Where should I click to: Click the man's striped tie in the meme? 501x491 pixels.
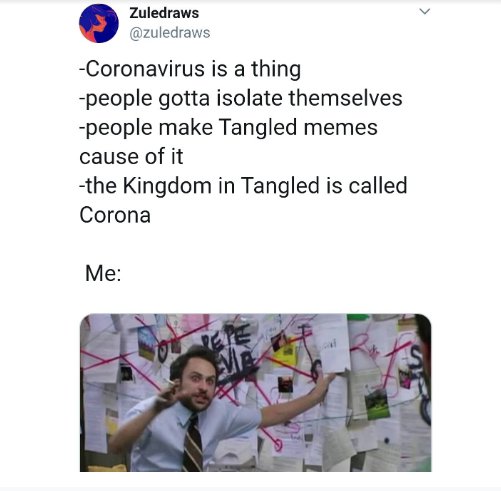193,443
